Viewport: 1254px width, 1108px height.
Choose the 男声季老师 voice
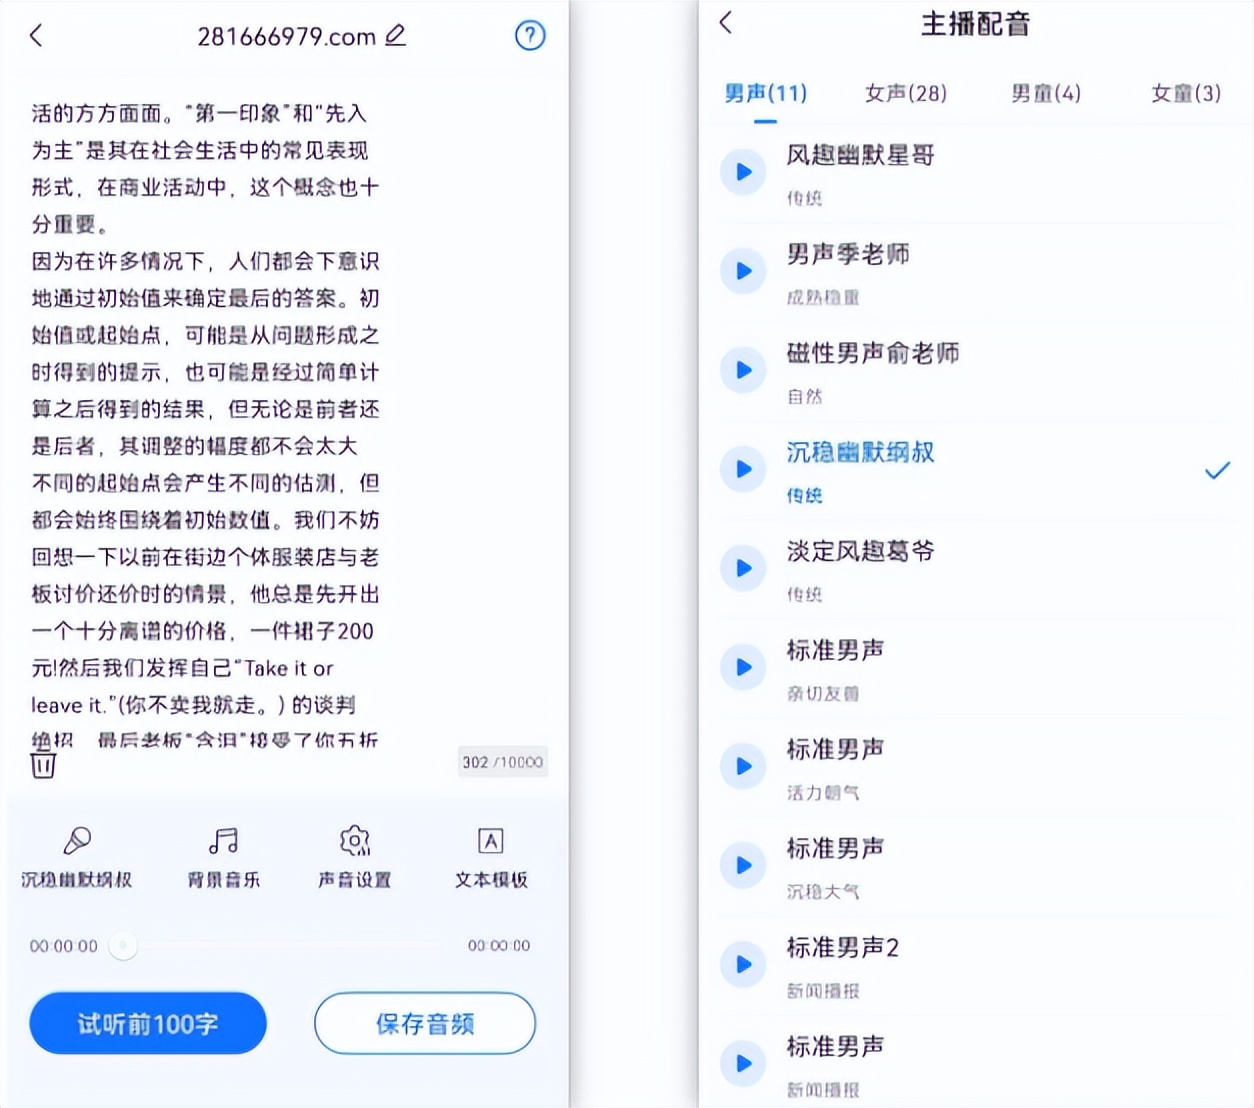849,255
